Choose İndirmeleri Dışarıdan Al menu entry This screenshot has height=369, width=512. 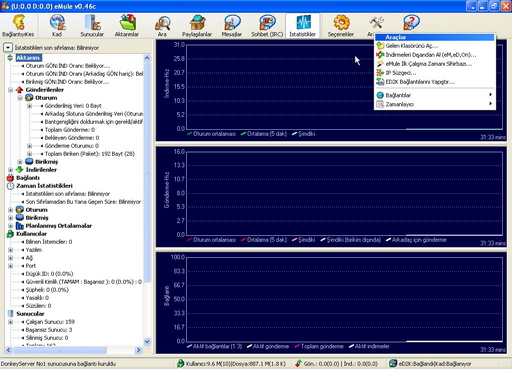pos(435,55)
